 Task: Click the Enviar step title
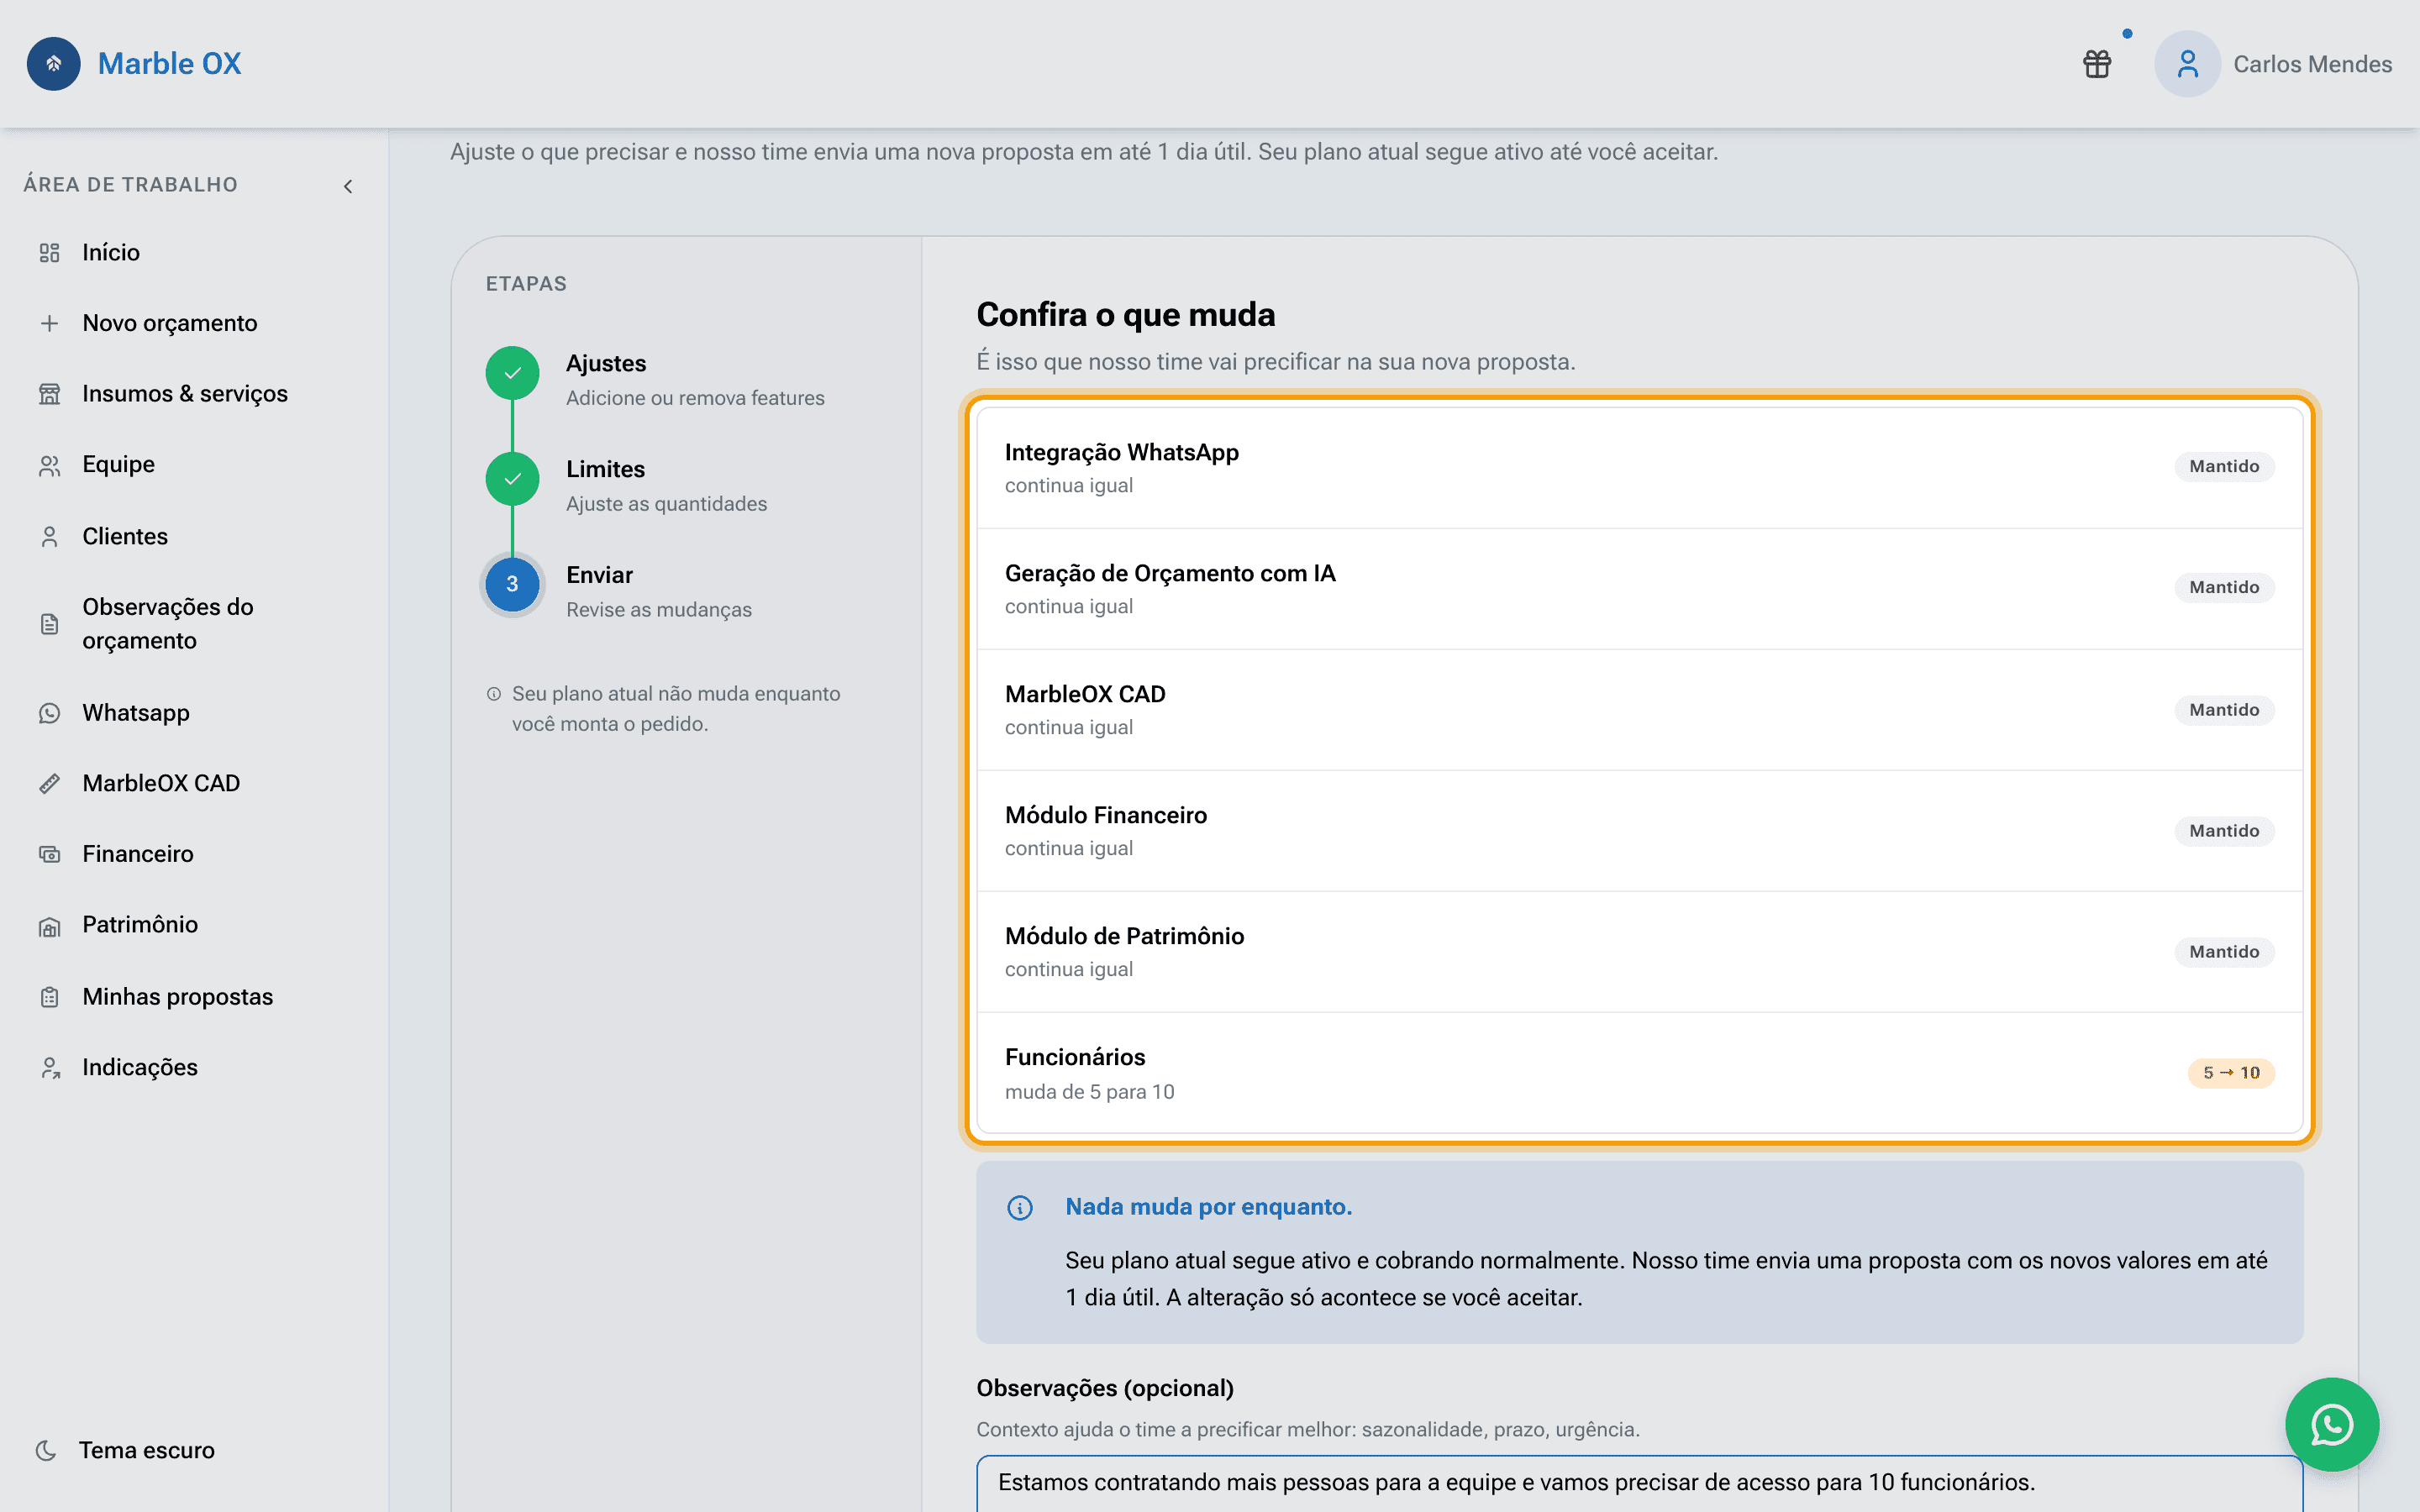pyautogui.click(x=599, y=575)
